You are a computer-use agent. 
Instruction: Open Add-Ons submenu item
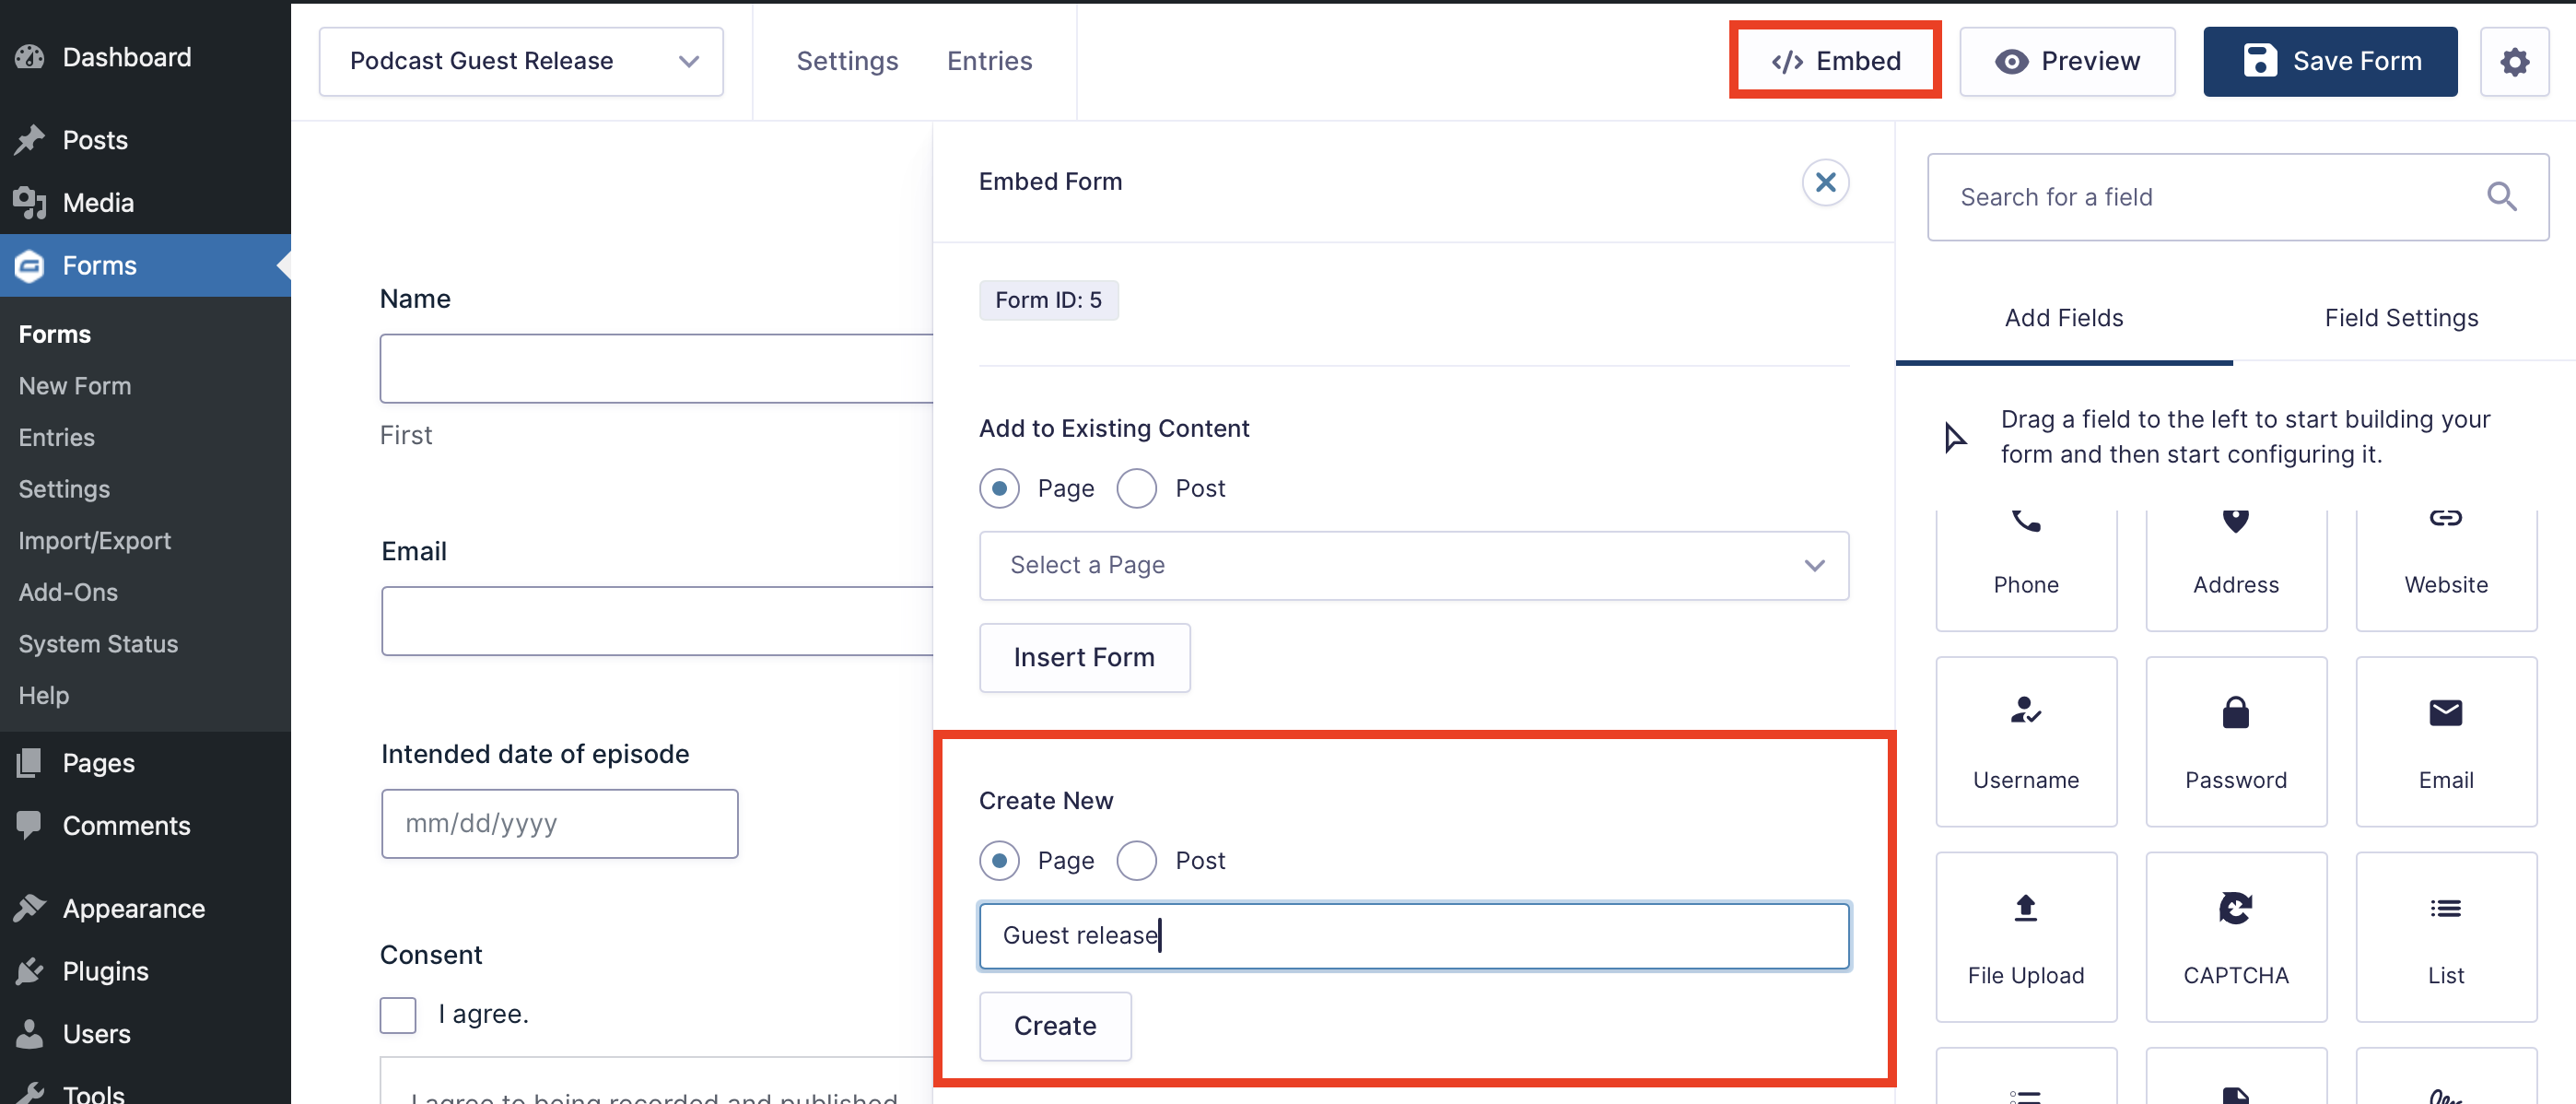tap(68, 592)
